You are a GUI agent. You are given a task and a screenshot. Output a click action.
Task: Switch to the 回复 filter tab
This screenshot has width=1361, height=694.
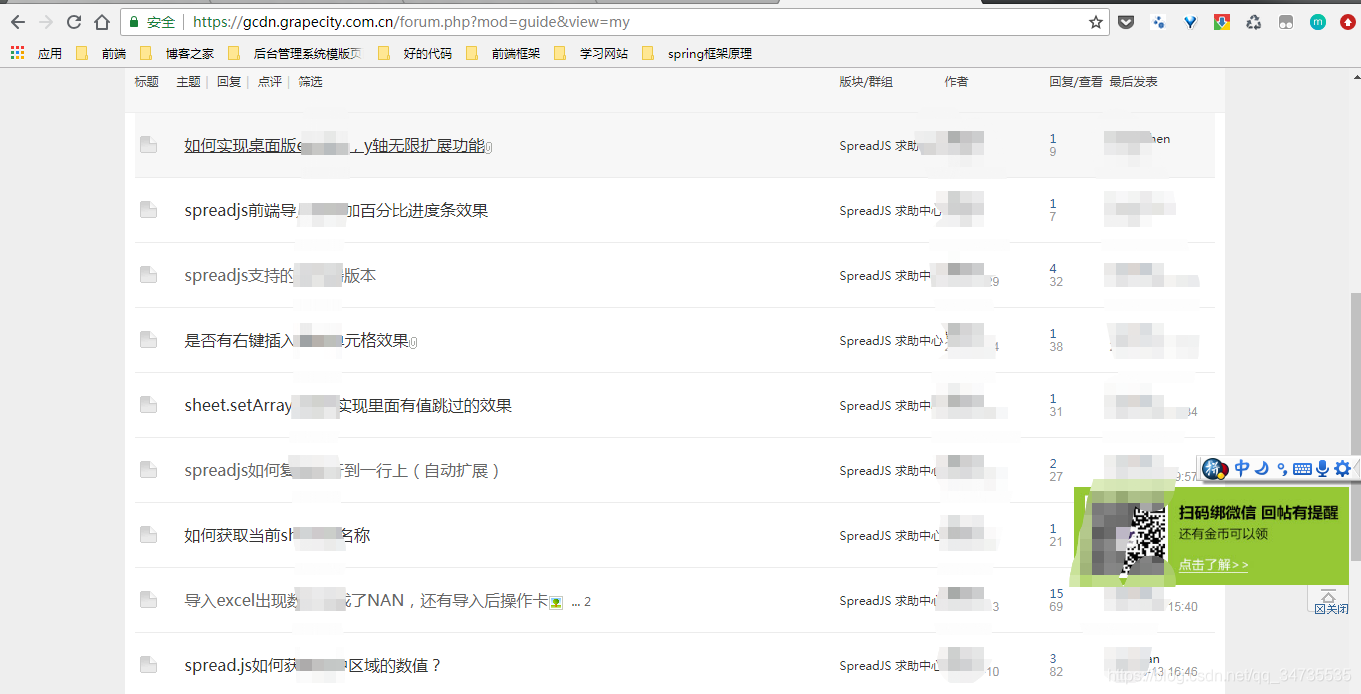(x=229, y=82)
